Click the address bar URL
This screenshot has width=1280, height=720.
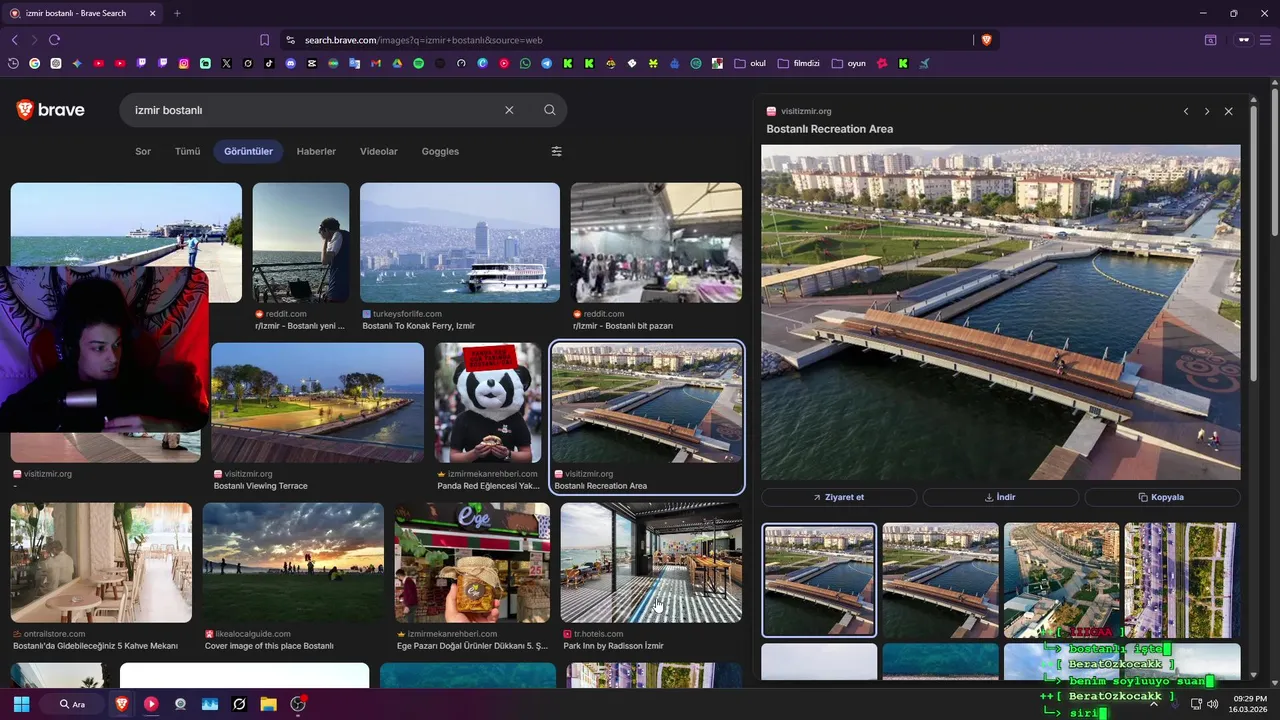(423, 40)
